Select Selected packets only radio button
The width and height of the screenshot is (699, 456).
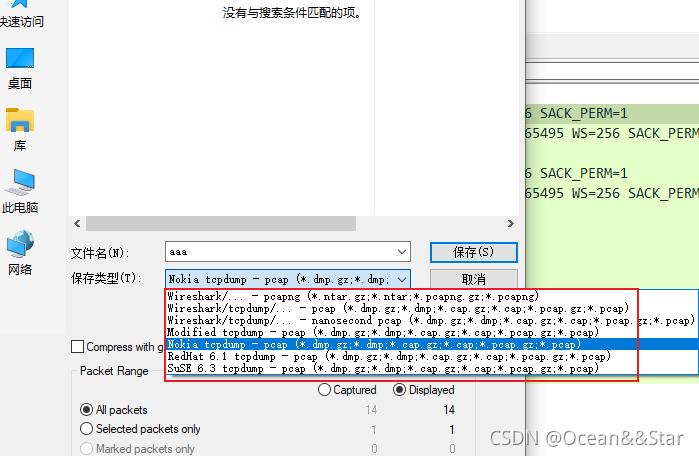(x=86, y=429)
